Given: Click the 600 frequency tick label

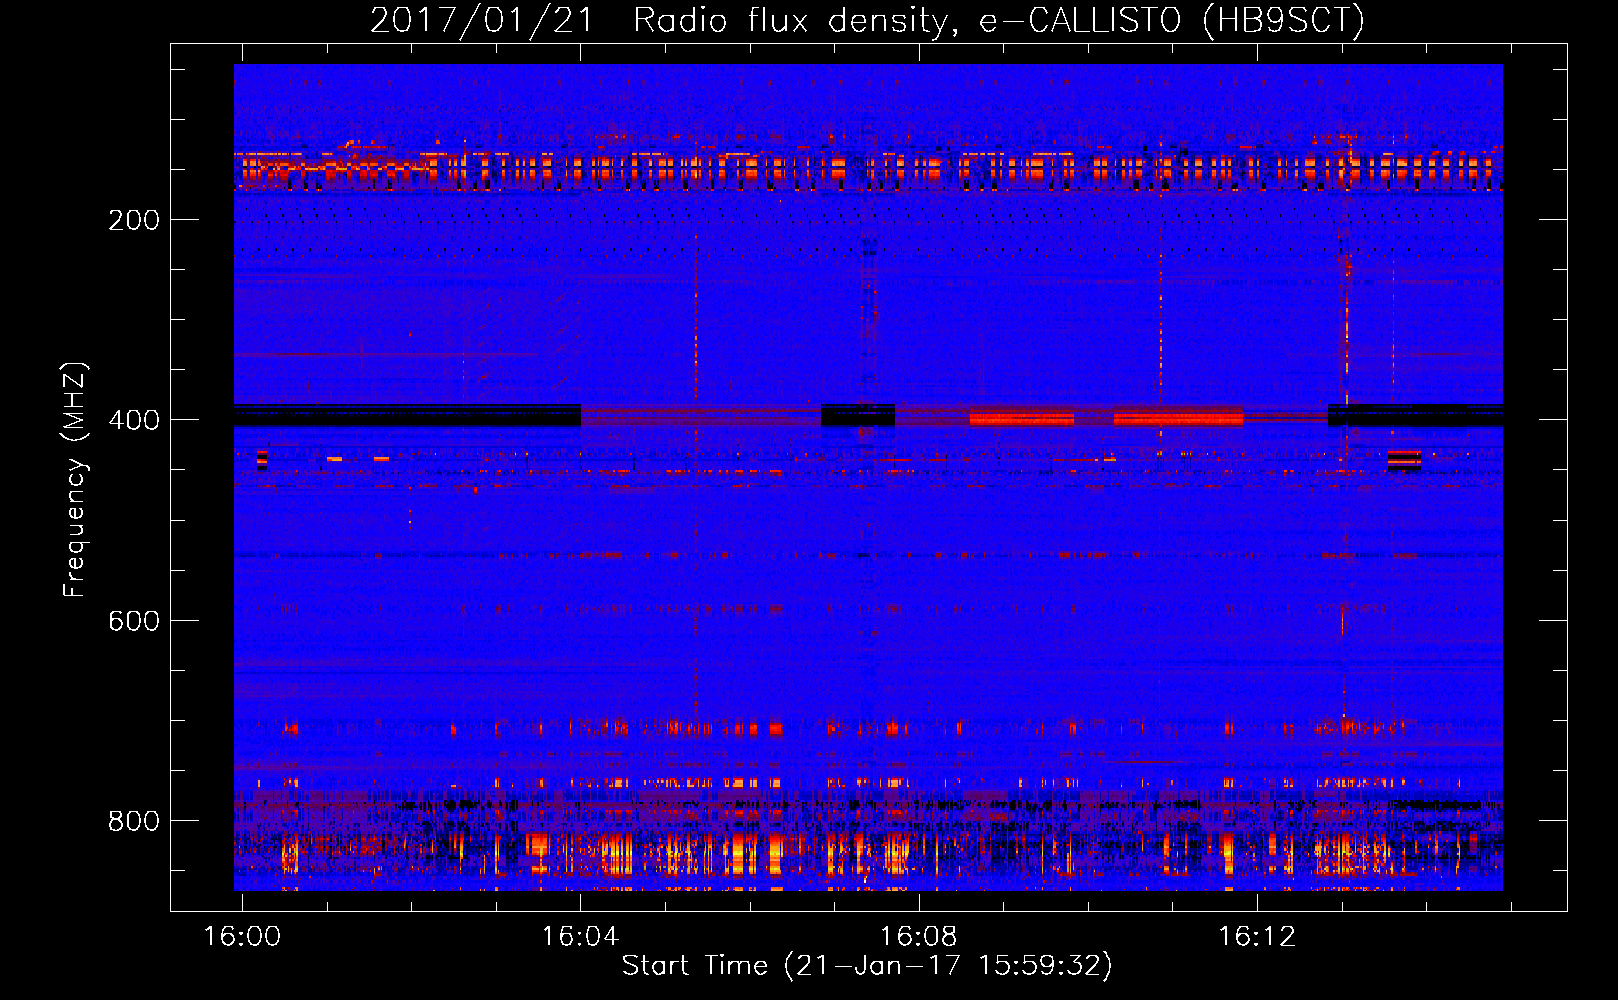Looking at the screenshot, I should tap(134, 621).
